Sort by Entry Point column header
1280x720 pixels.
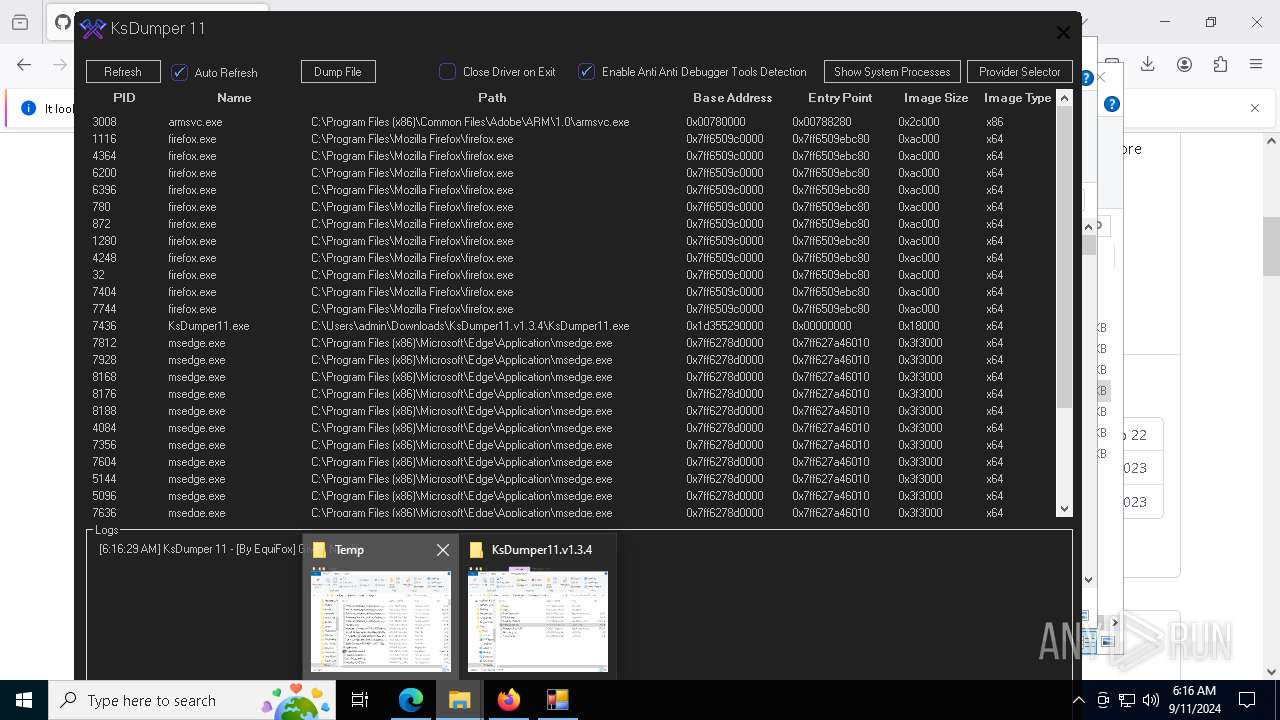[x=840, y=98]
